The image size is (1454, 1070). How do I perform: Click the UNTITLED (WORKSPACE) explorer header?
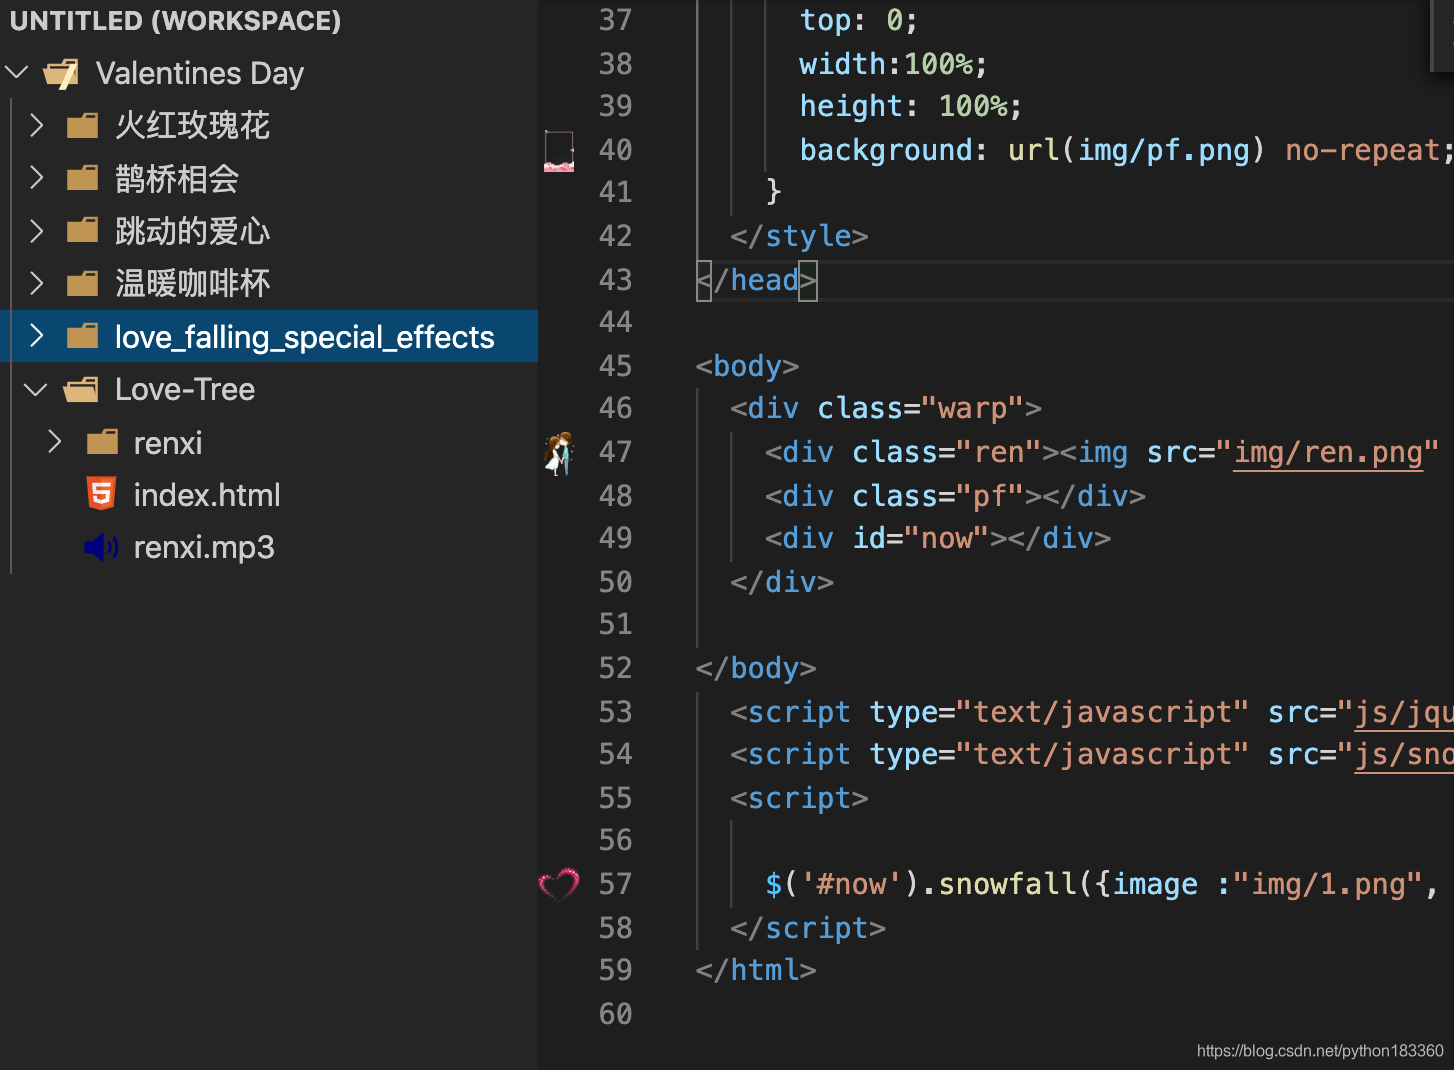click(x=175, y=21)
